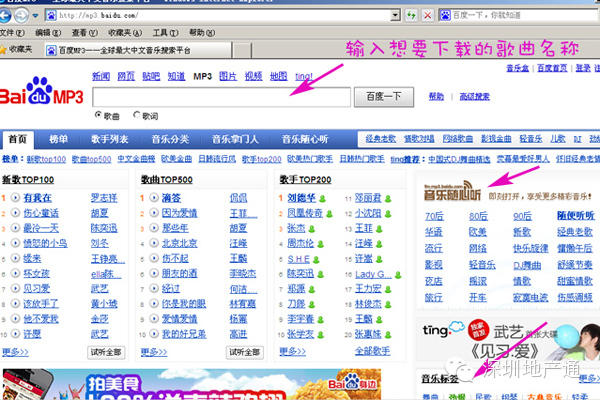Open the 查看 menu
Screen dimensions: 600x400
pyautogui.click(x=85, y=33)
